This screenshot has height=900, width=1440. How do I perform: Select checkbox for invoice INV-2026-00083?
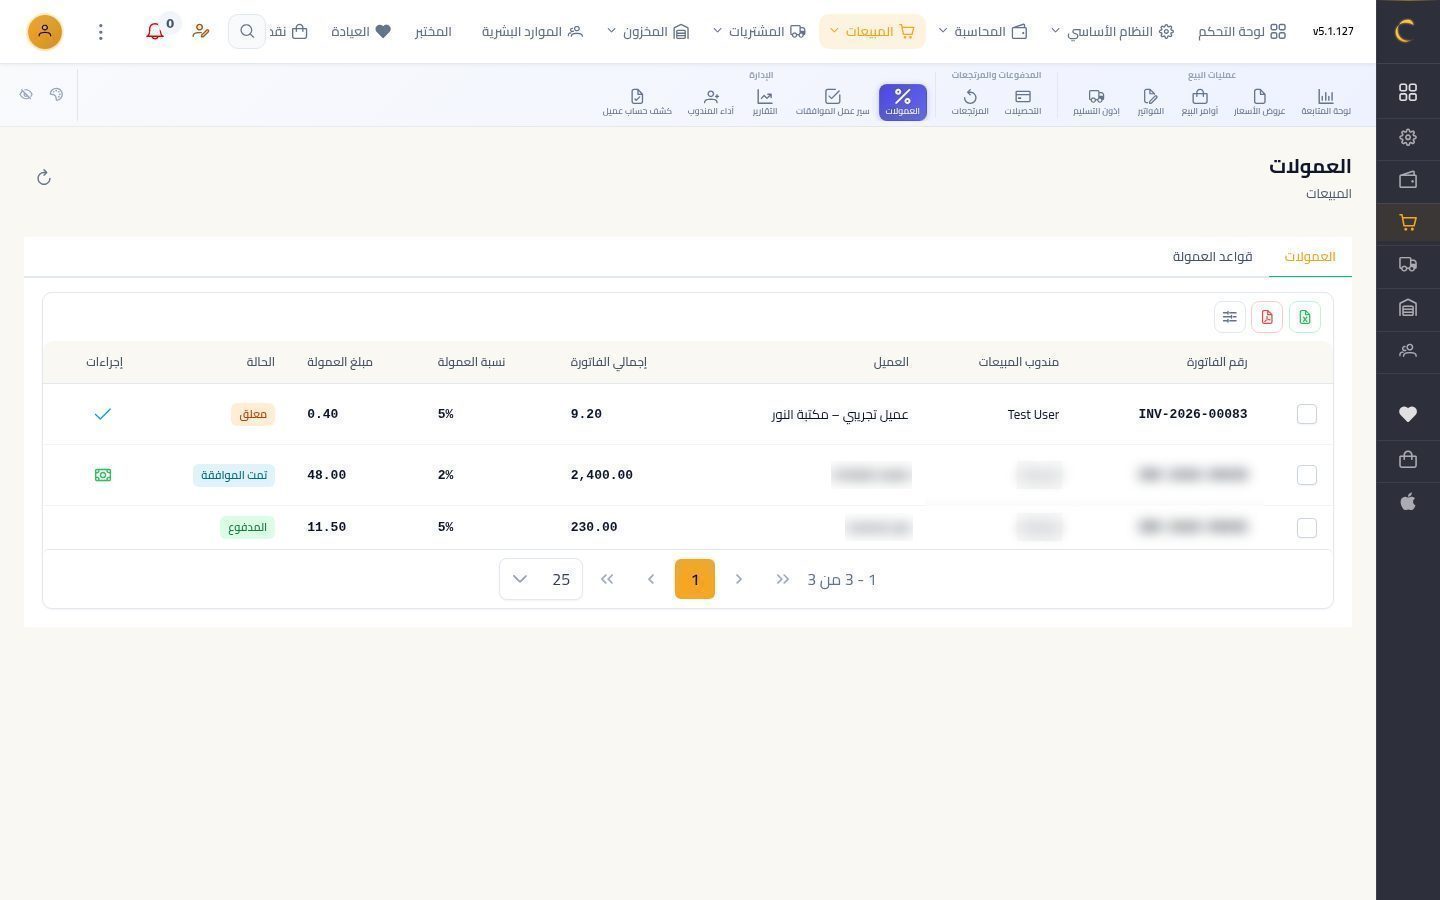pos(1306,414)
